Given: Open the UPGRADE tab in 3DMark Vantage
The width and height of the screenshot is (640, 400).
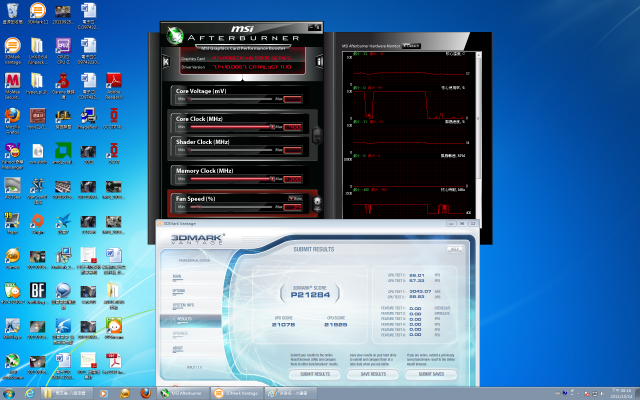Looking at the screenshot, I should tap(180, 334).
